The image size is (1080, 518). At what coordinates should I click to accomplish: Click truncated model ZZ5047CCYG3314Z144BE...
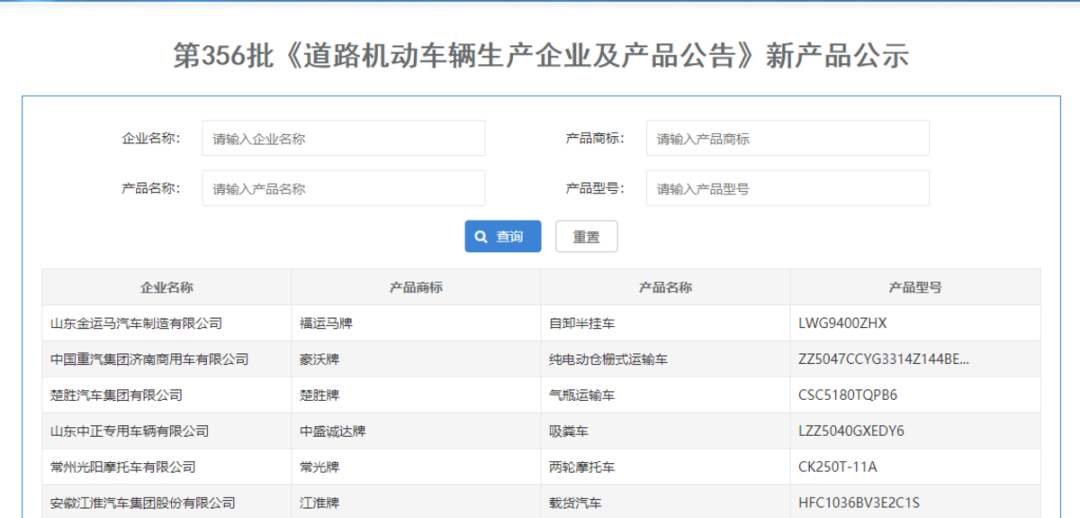pos(884,359)
